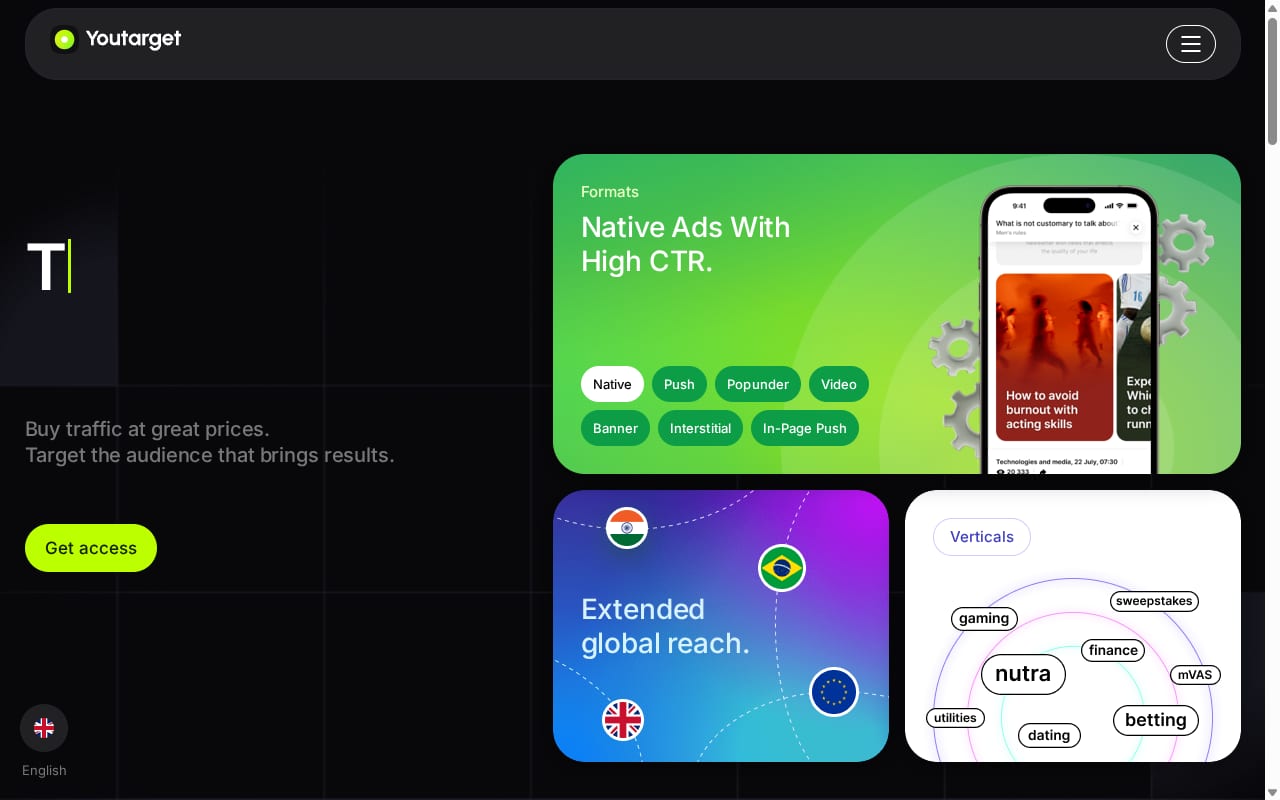The image size is (1280, 800).
Task: Click the Get access button
Action: point(91,548)
